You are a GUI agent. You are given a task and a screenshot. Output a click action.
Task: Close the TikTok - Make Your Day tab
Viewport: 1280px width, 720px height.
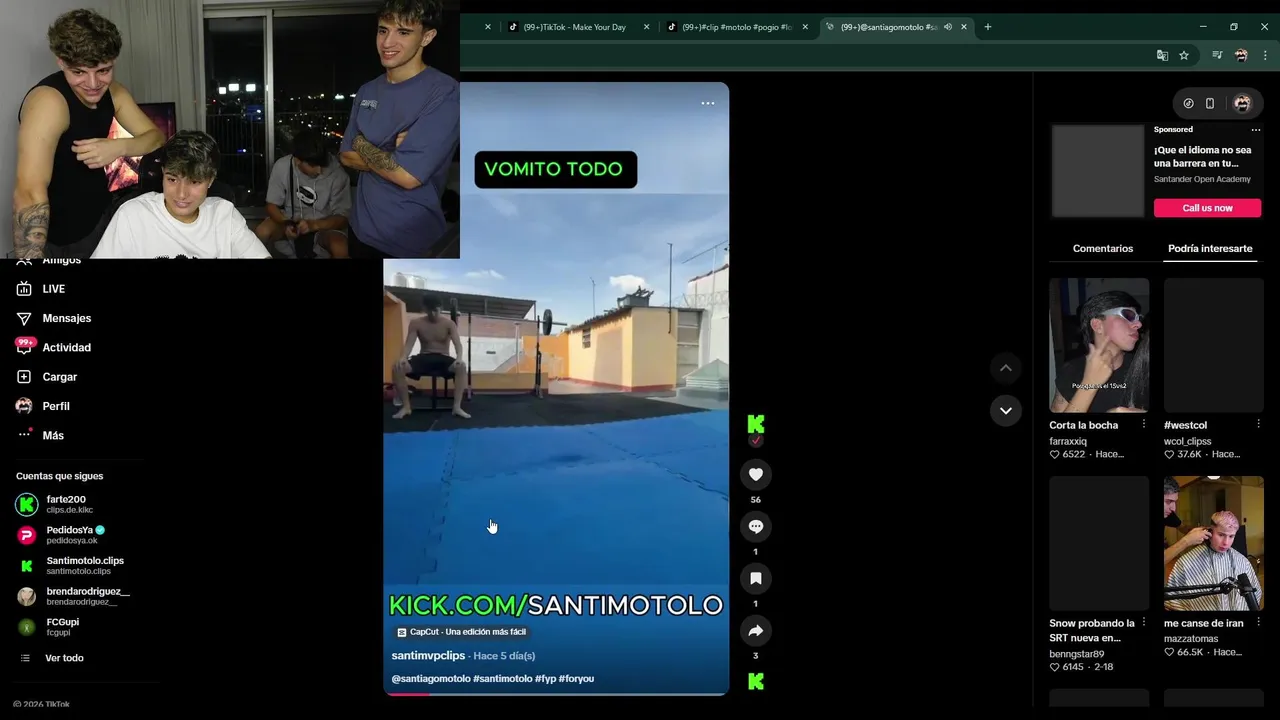pyautogui.click(x=647, y=27)
